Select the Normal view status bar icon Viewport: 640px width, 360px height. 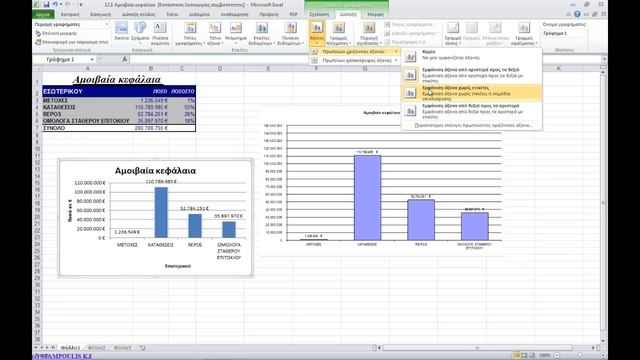(516, 356)
